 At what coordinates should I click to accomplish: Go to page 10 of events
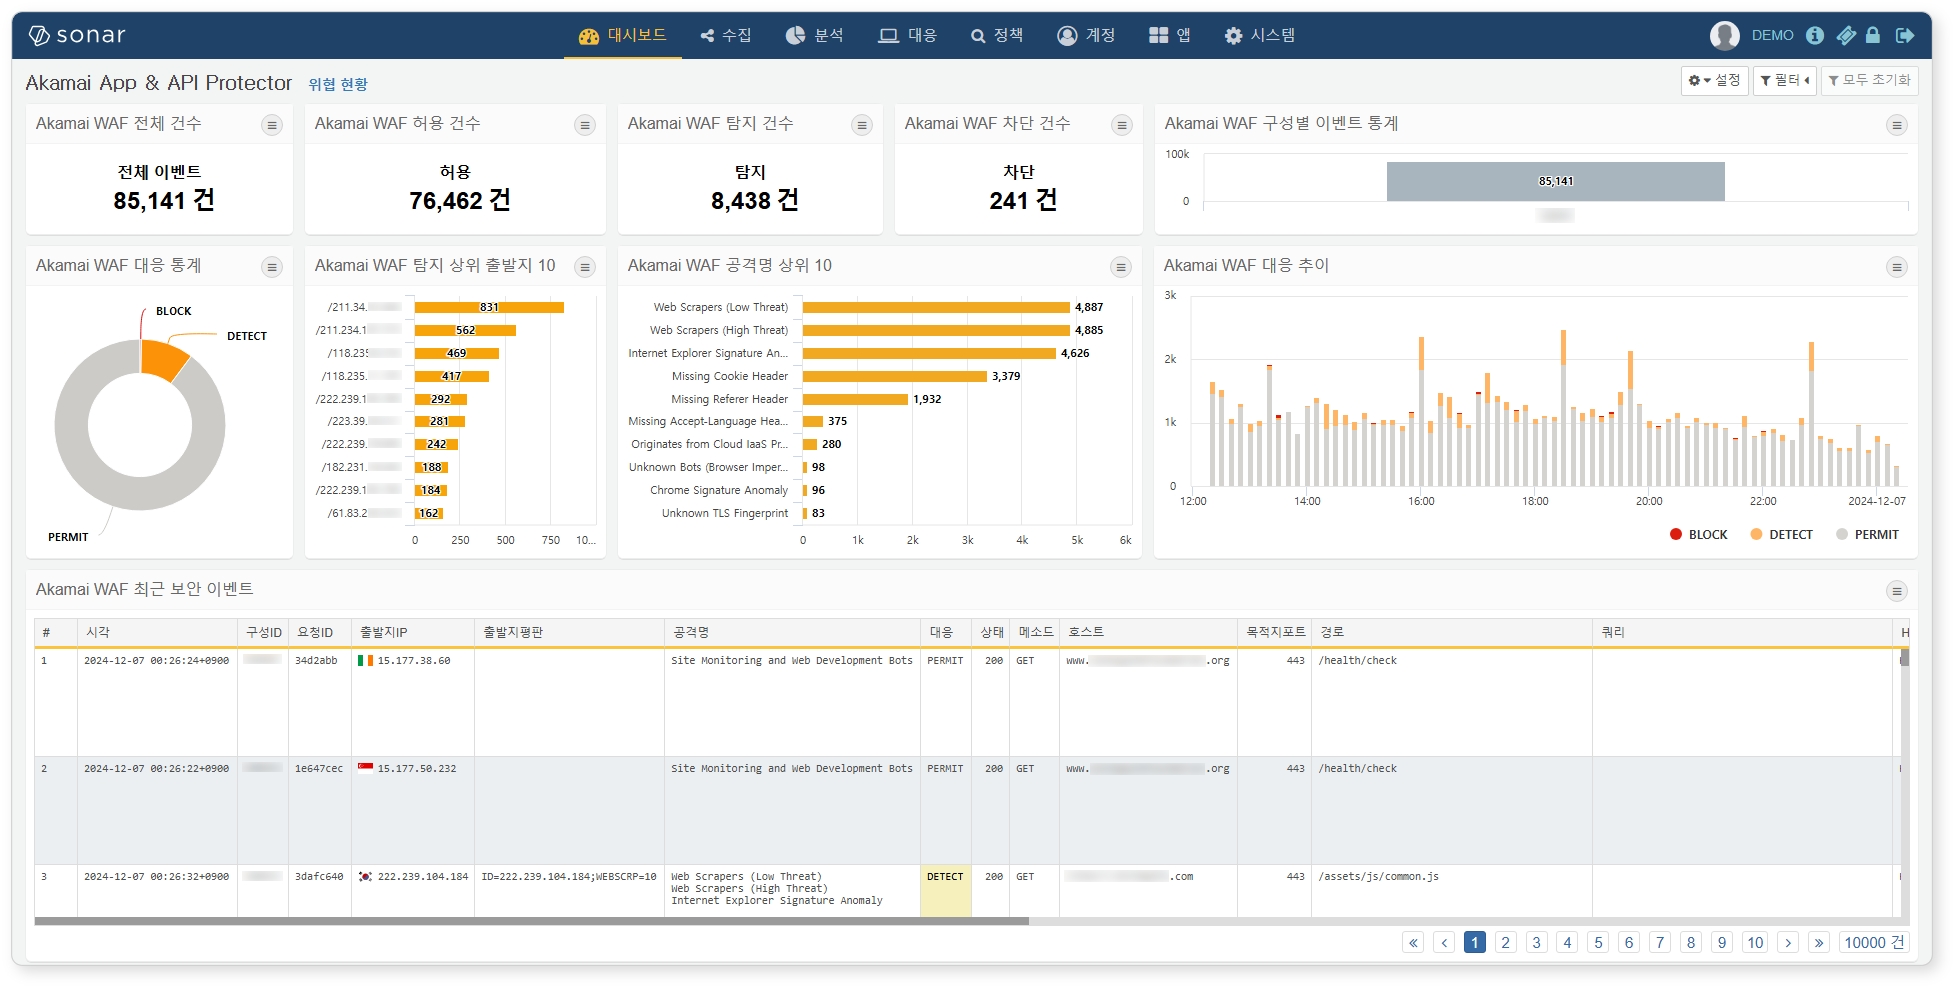click(x=1755, y=943)
